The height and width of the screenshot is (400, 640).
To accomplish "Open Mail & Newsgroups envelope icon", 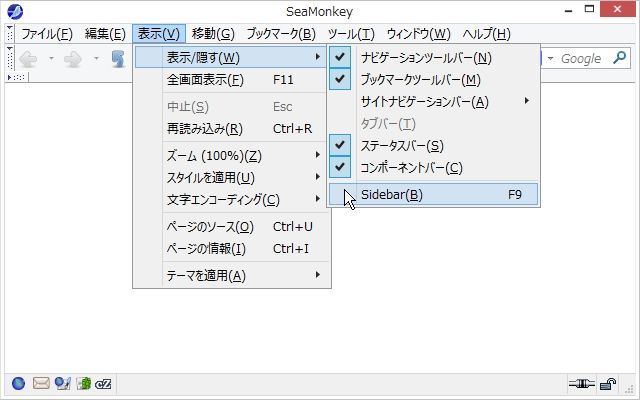I will pyautogui.click(x=41, y=383).
